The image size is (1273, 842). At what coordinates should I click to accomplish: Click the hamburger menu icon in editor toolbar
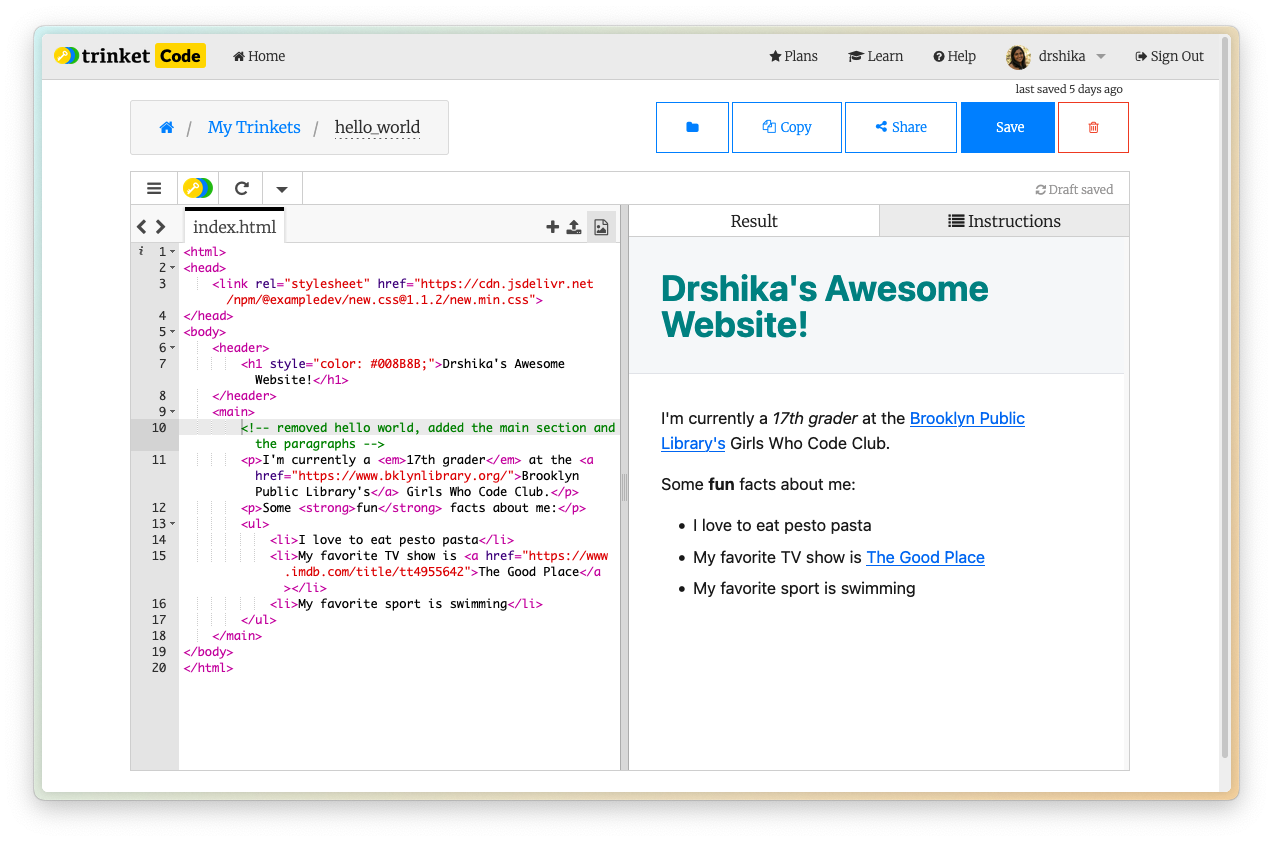point(154,188)
